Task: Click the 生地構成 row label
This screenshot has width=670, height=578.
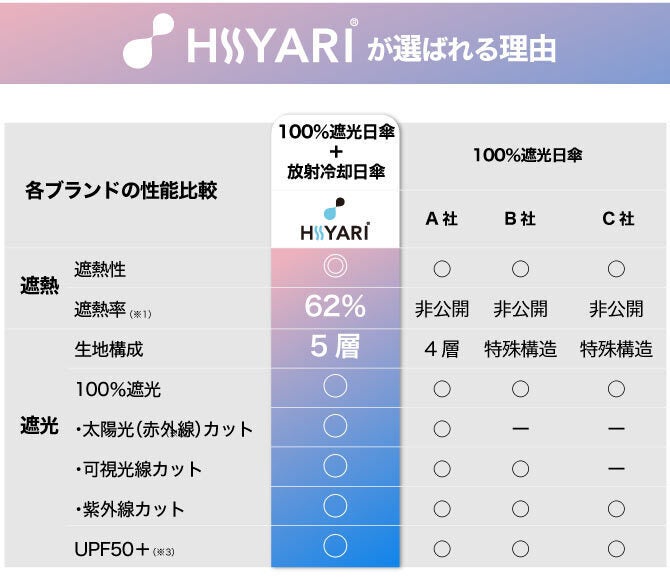Action: 109,349
